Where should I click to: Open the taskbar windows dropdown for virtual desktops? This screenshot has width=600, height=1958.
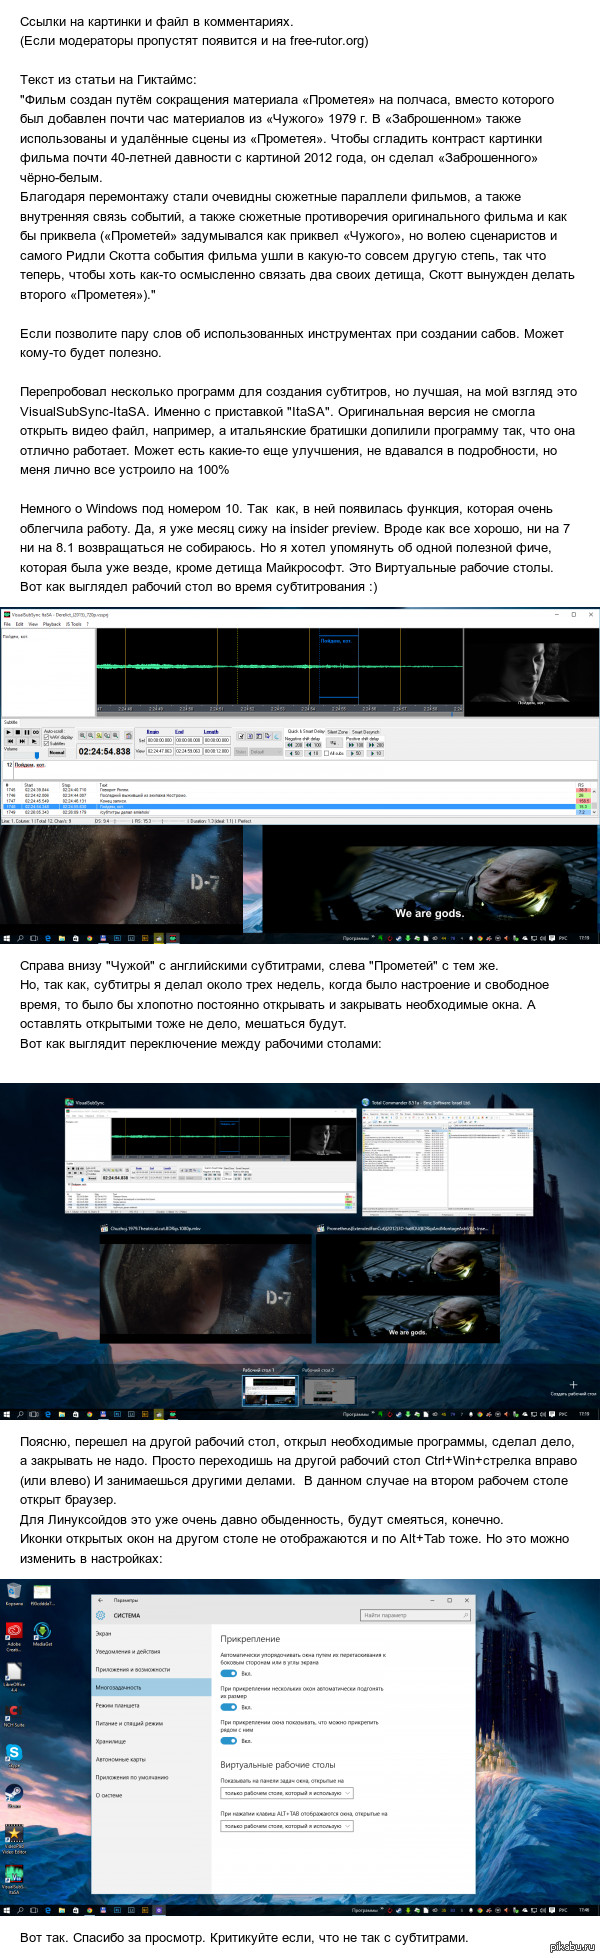pos(286,1794)
